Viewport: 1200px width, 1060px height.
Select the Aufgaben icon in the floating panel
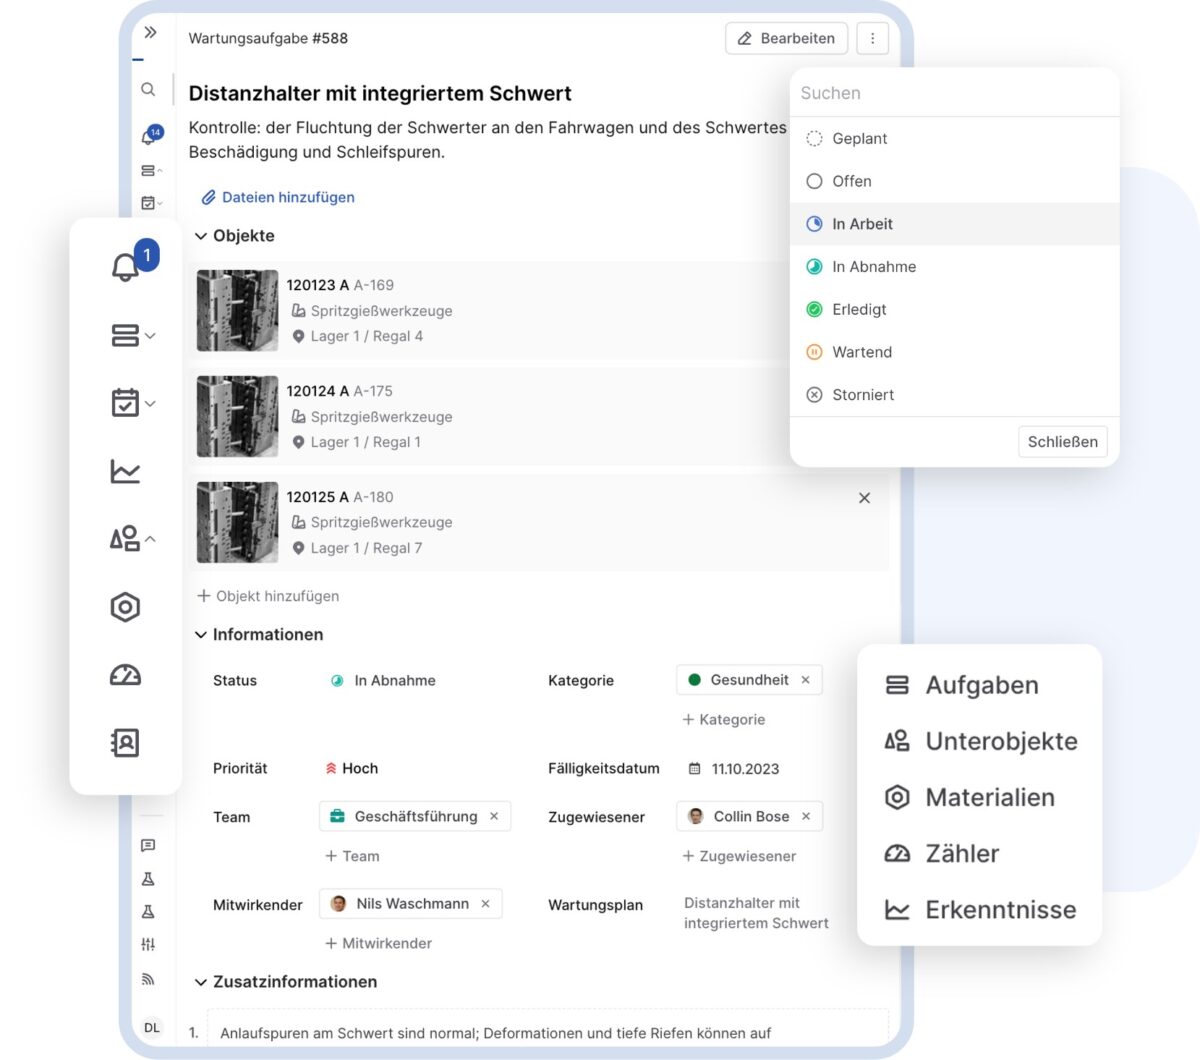(896, 685)
